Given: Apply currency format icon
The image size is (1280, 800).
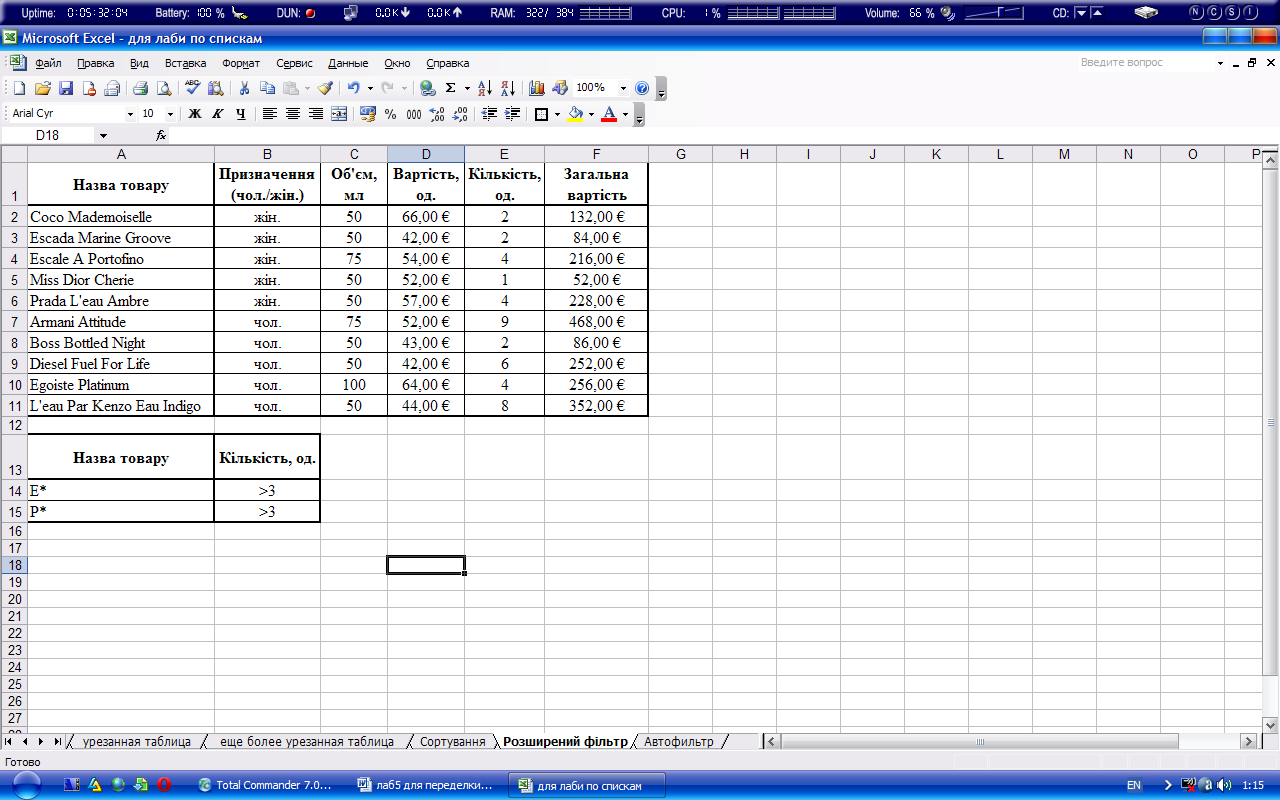Looking at the screenshot, I should [x=367, y=114].
